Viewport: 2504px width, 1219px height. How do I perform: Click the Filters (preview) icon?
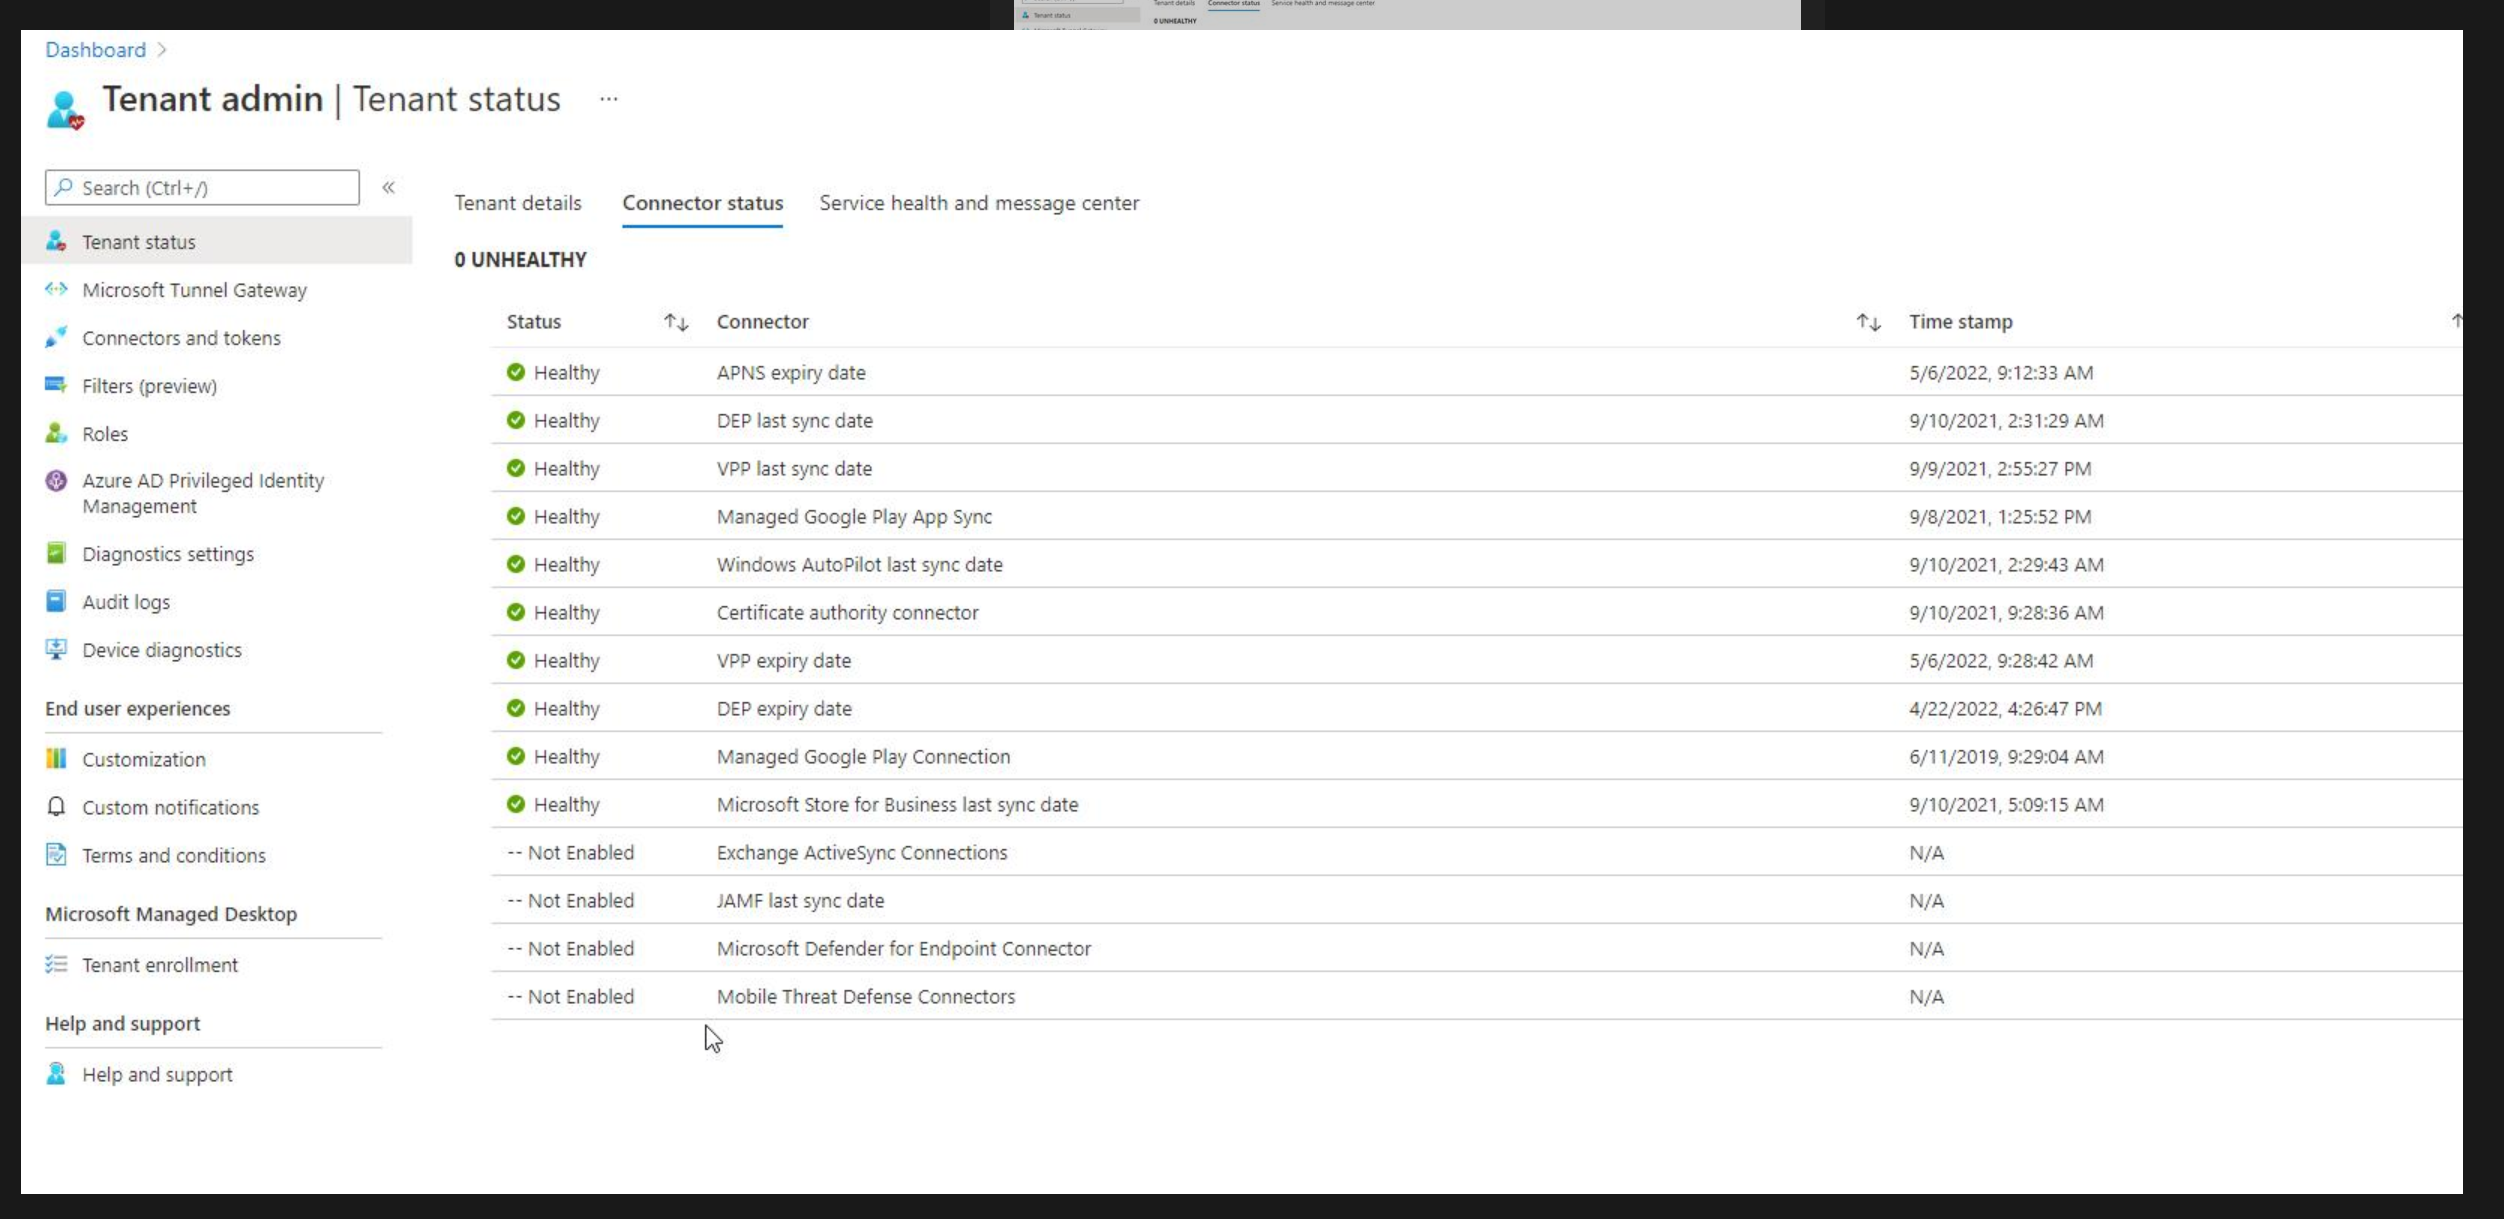(x=56, y=385)
